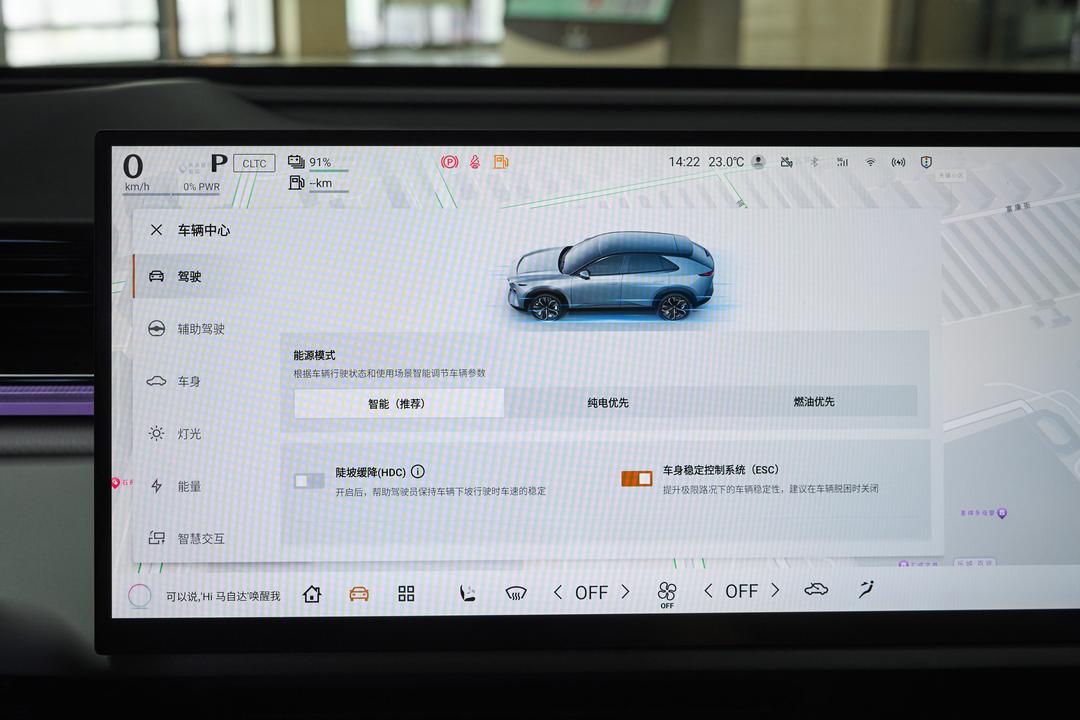Toggle 车身稳定控制系统 (ESC) switch
The width and height of the screenshot is (1080, 720).
coord(636,478)
